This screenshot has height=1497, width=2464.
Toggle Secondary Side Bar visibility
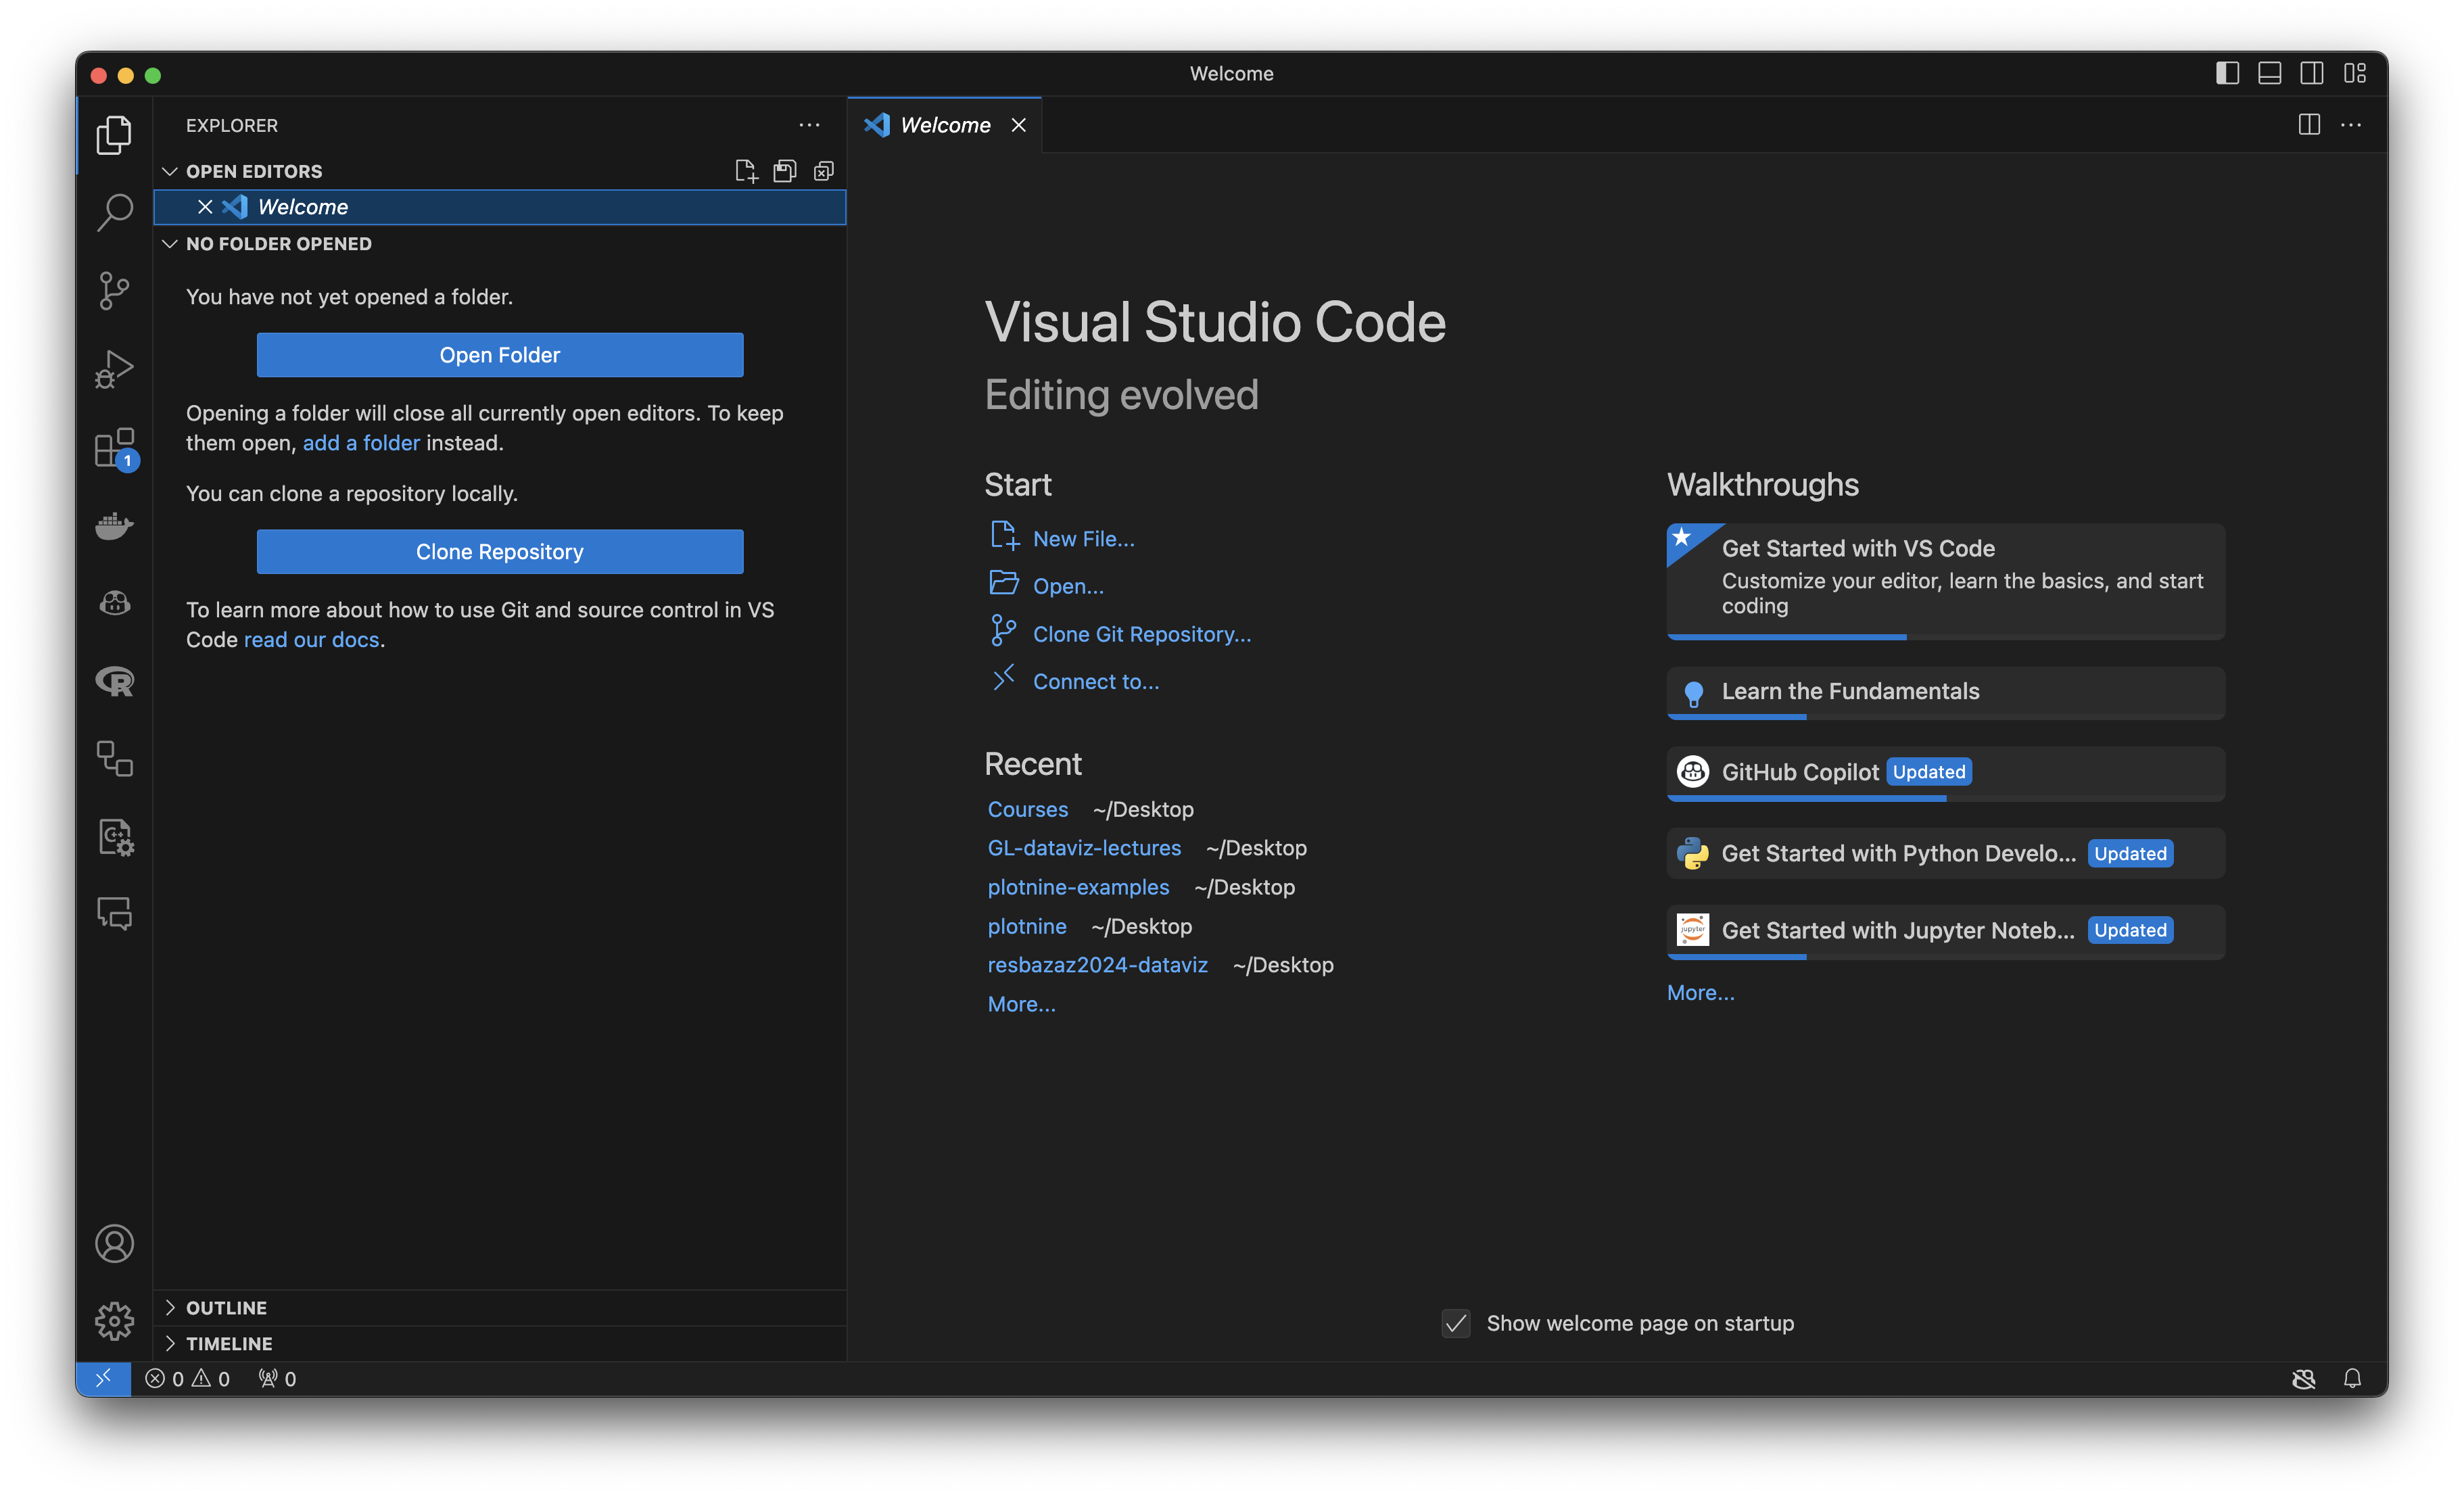click(2312, 73)
